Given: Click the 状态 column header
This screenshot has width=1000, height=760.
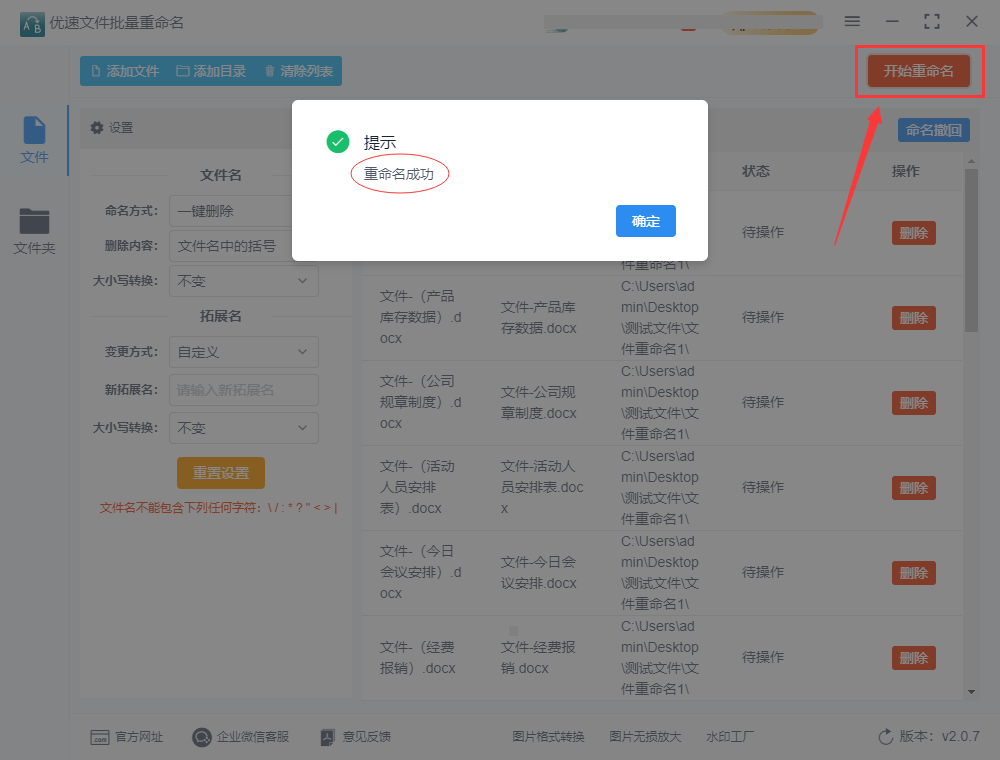Looking at the screenshot, I should [x=756, y=171].
